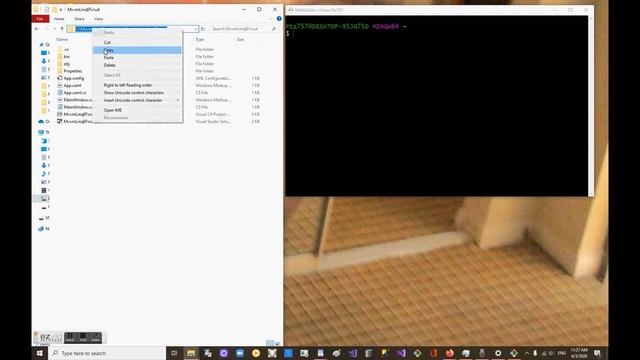Stop the ezvid recording
Image resolution: width=640 pixels, height=360 pixels.
click(x=83, y=338)
